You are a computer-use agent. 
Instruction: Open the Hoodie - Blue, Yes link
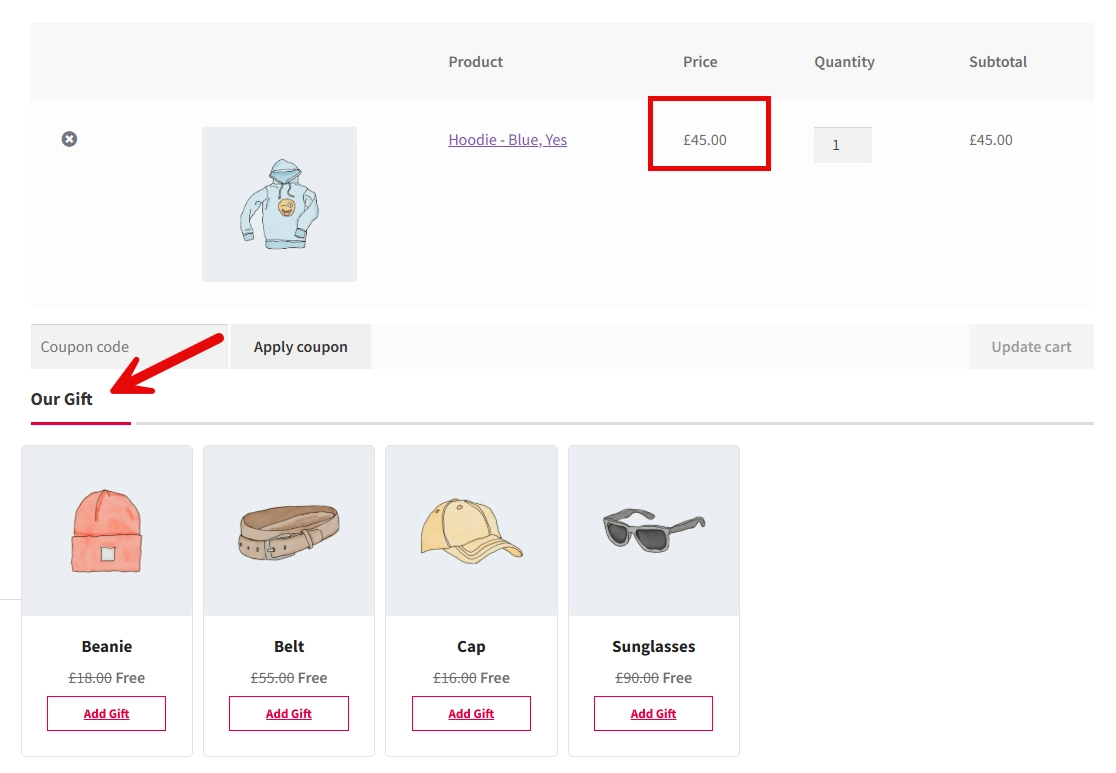[507, 140]
